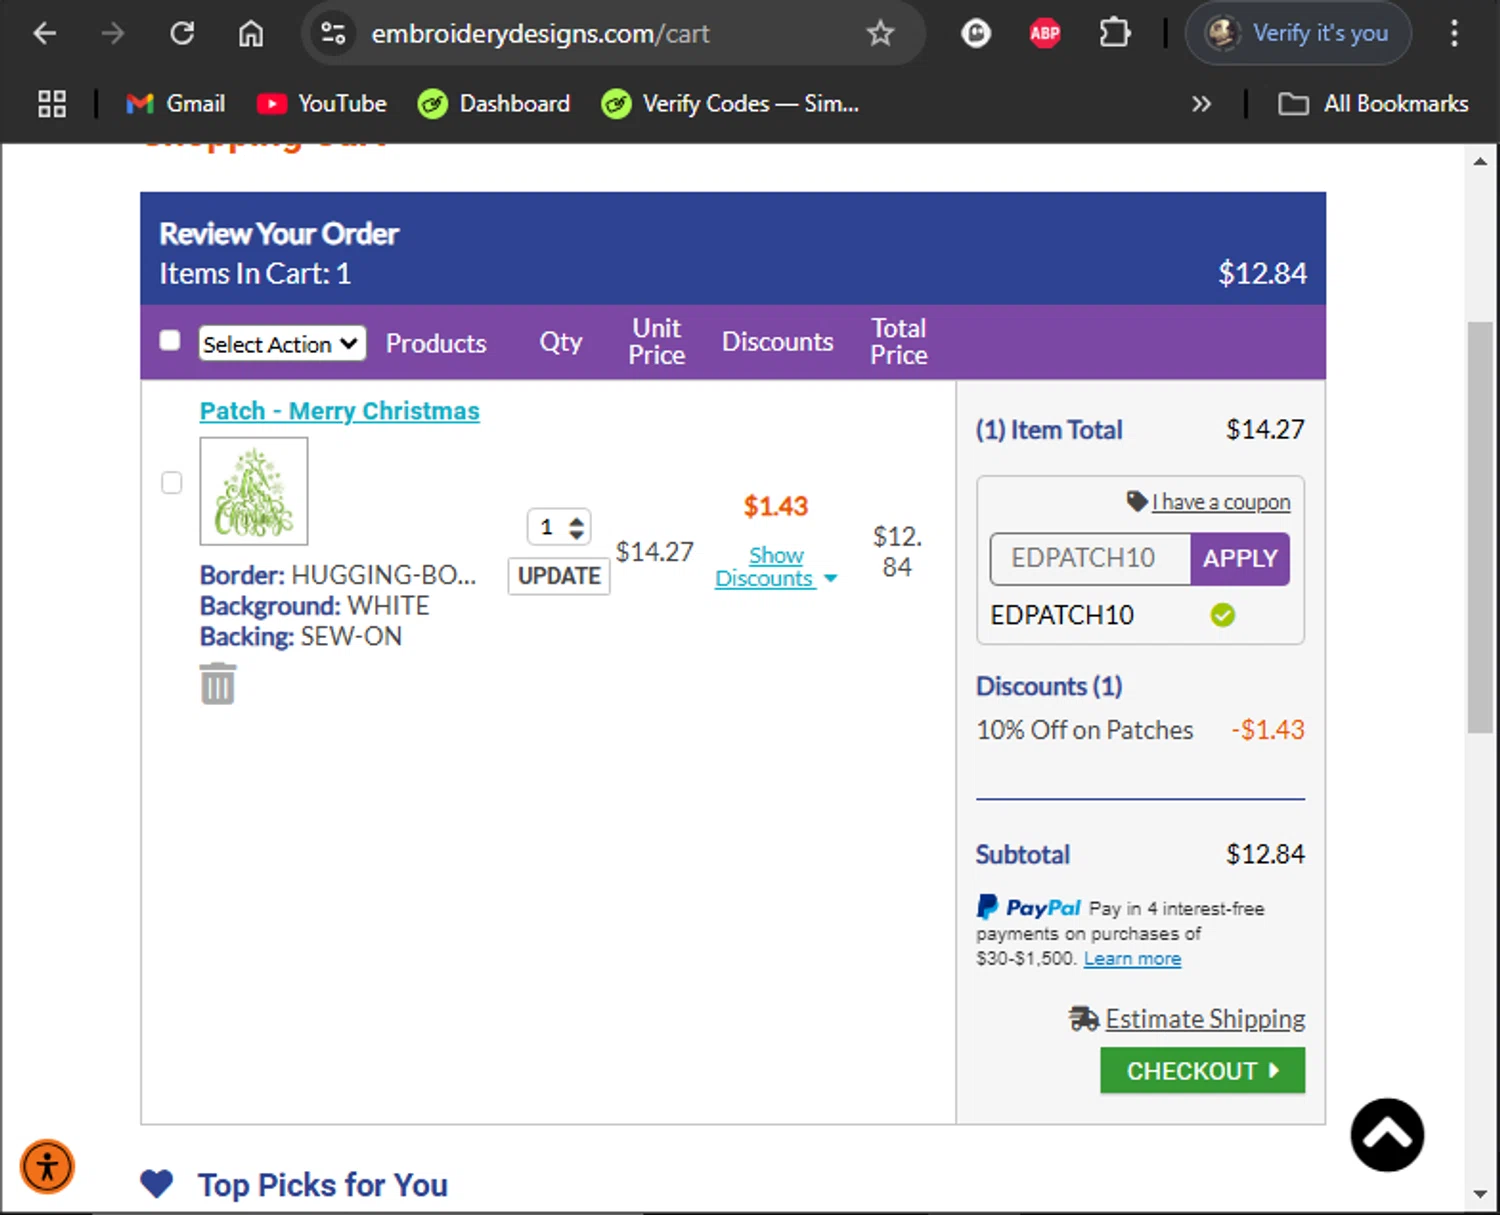Click the Discounts (1) heading
Screen dimensions: 1500x1215
pos(1049,686)
